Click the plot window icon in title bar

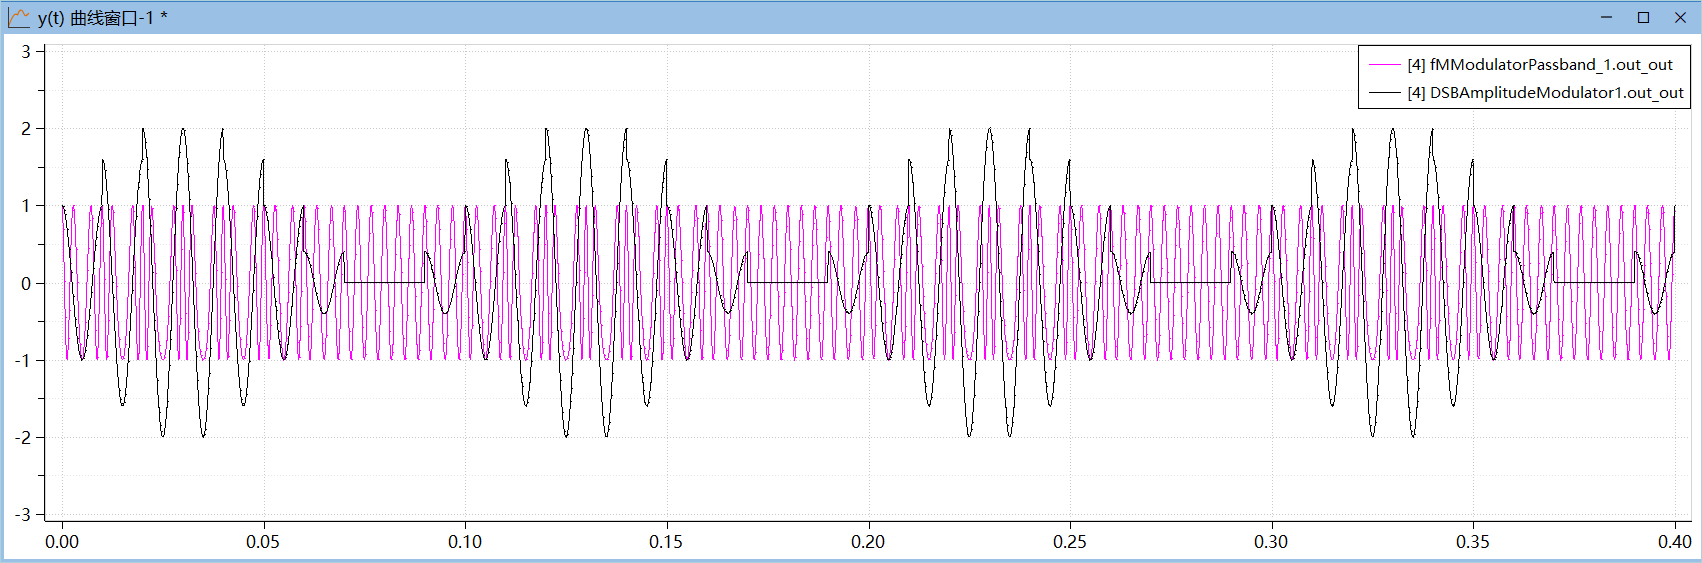click(x=19, y=17)
